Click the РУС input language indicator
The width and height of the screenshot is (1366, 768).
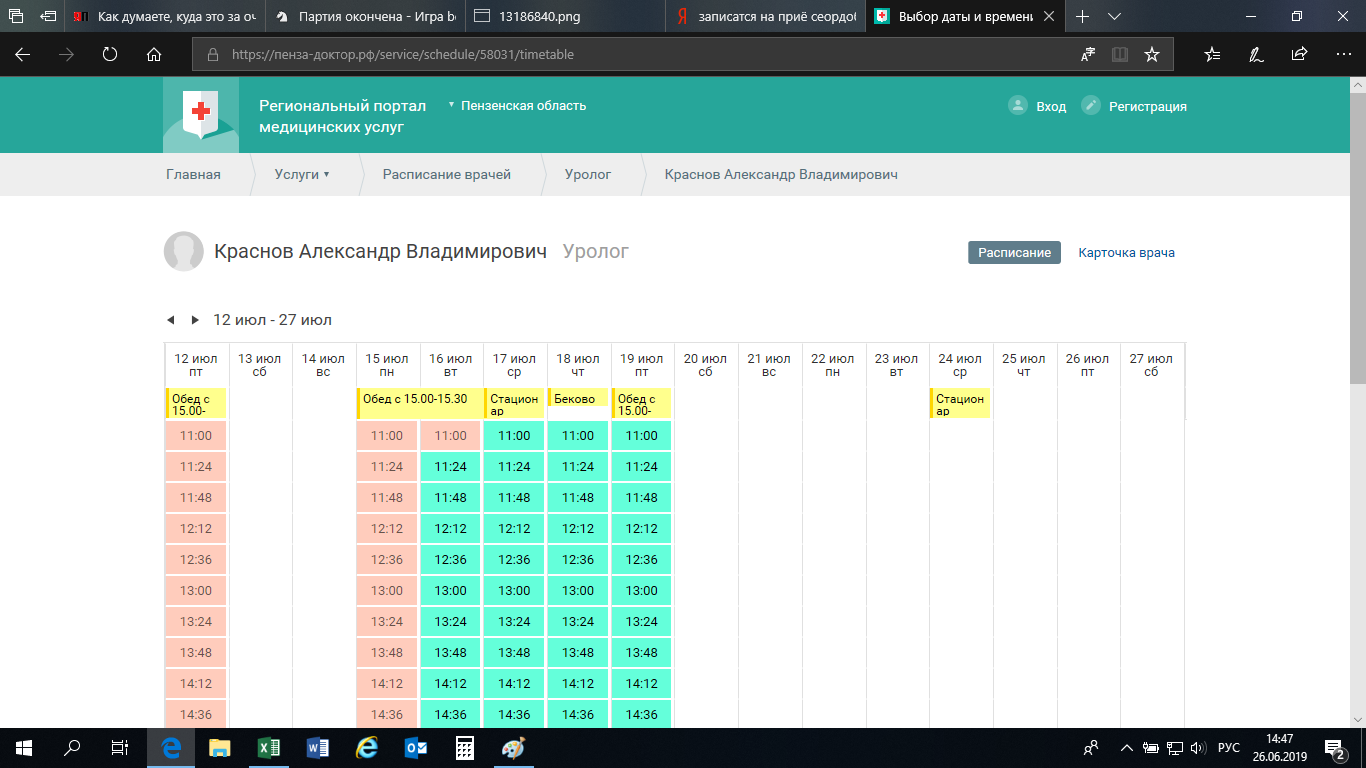1229,748
